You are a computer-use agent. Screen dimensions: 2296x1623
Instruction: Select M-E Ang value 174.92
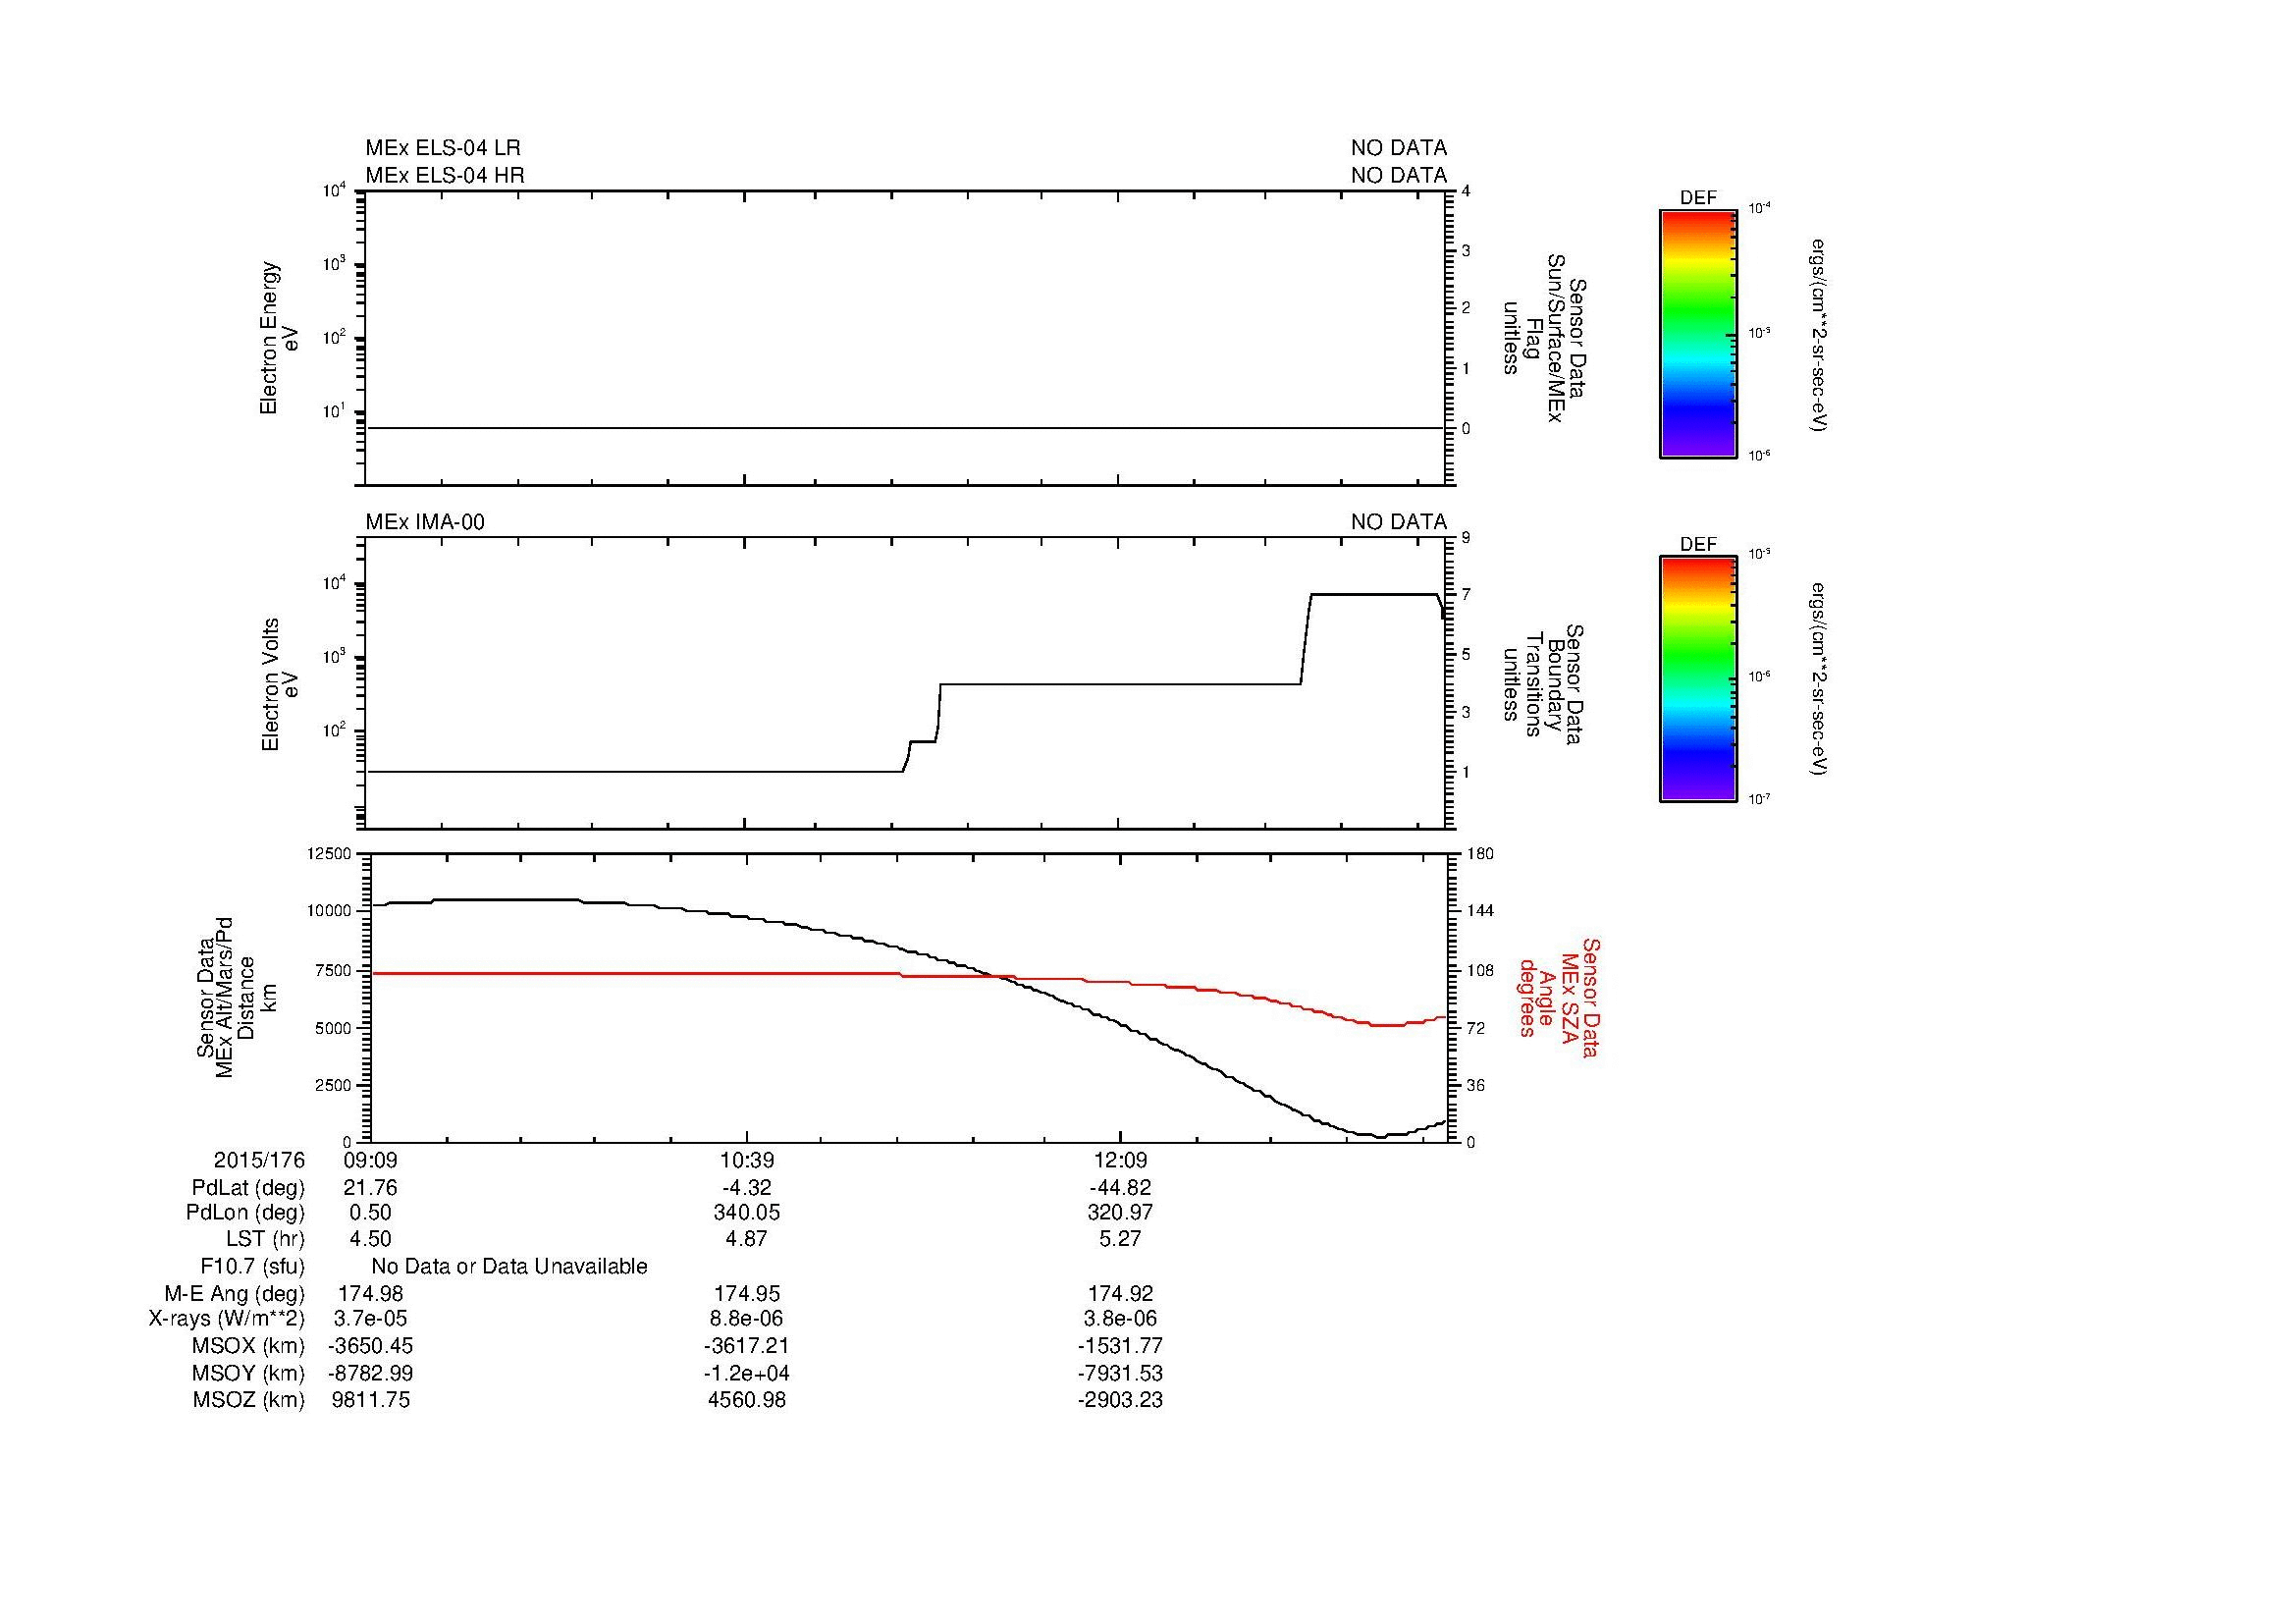[1120, 1294]
